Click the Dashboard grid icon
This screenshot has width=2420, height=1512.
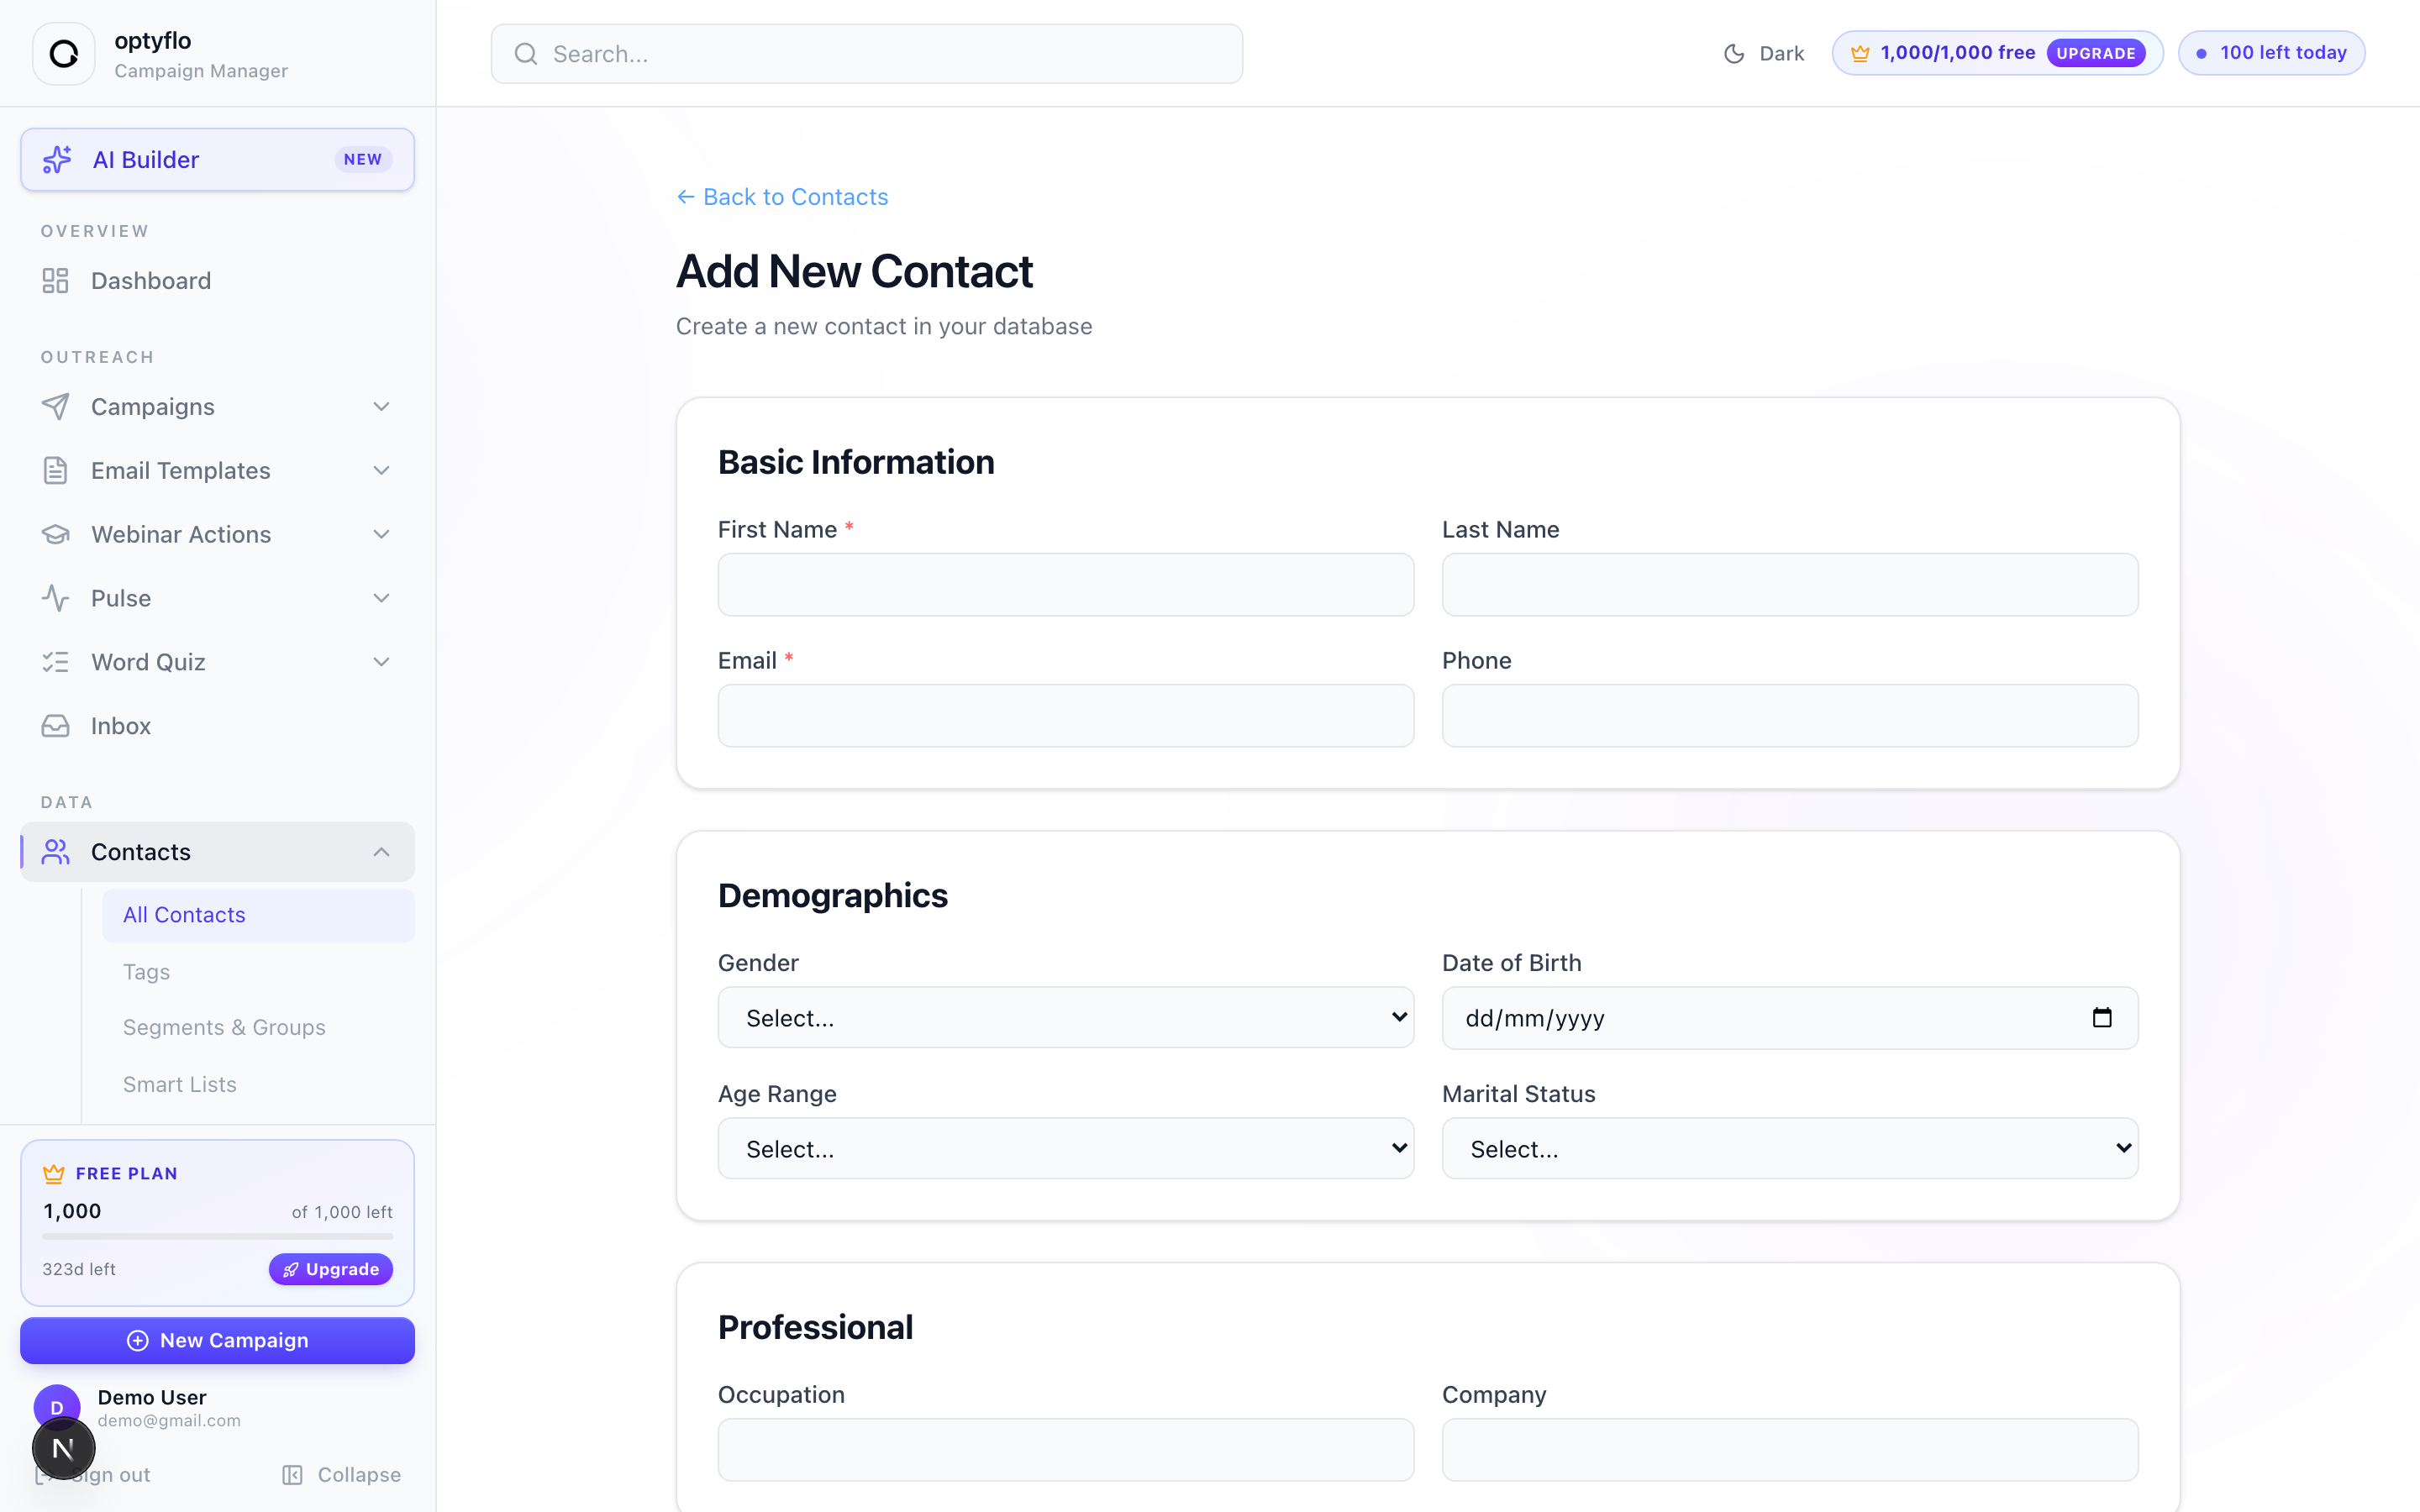coord(56,281)
